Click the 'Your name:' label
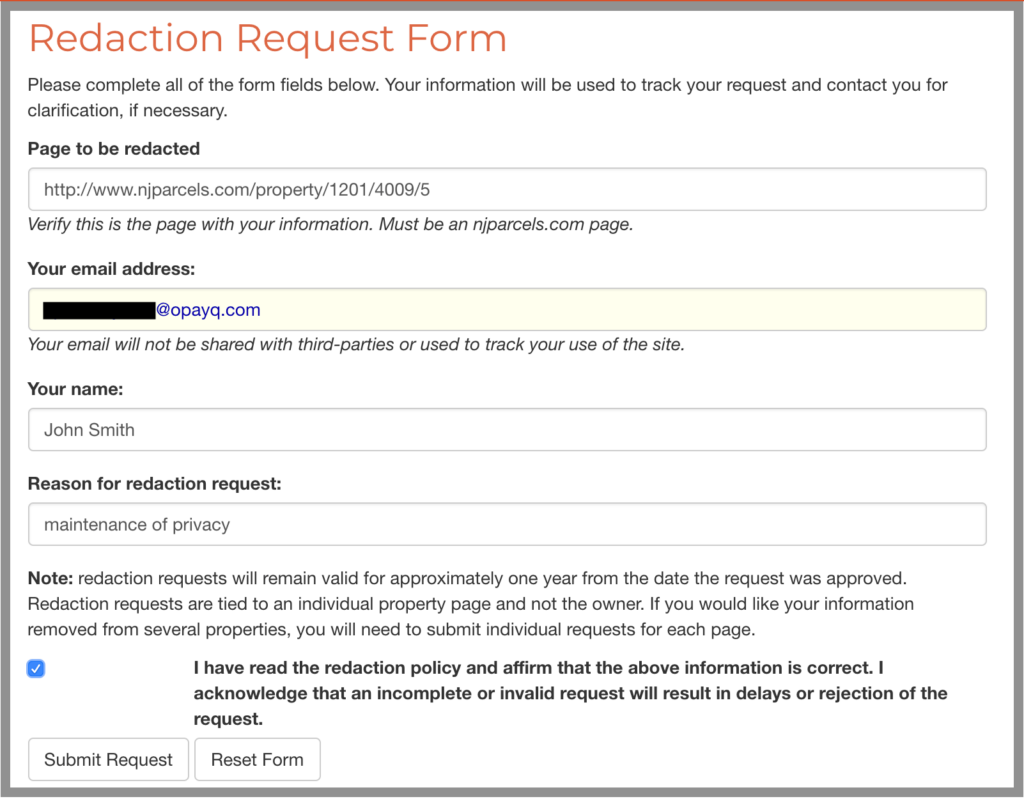 pos(75,388)
